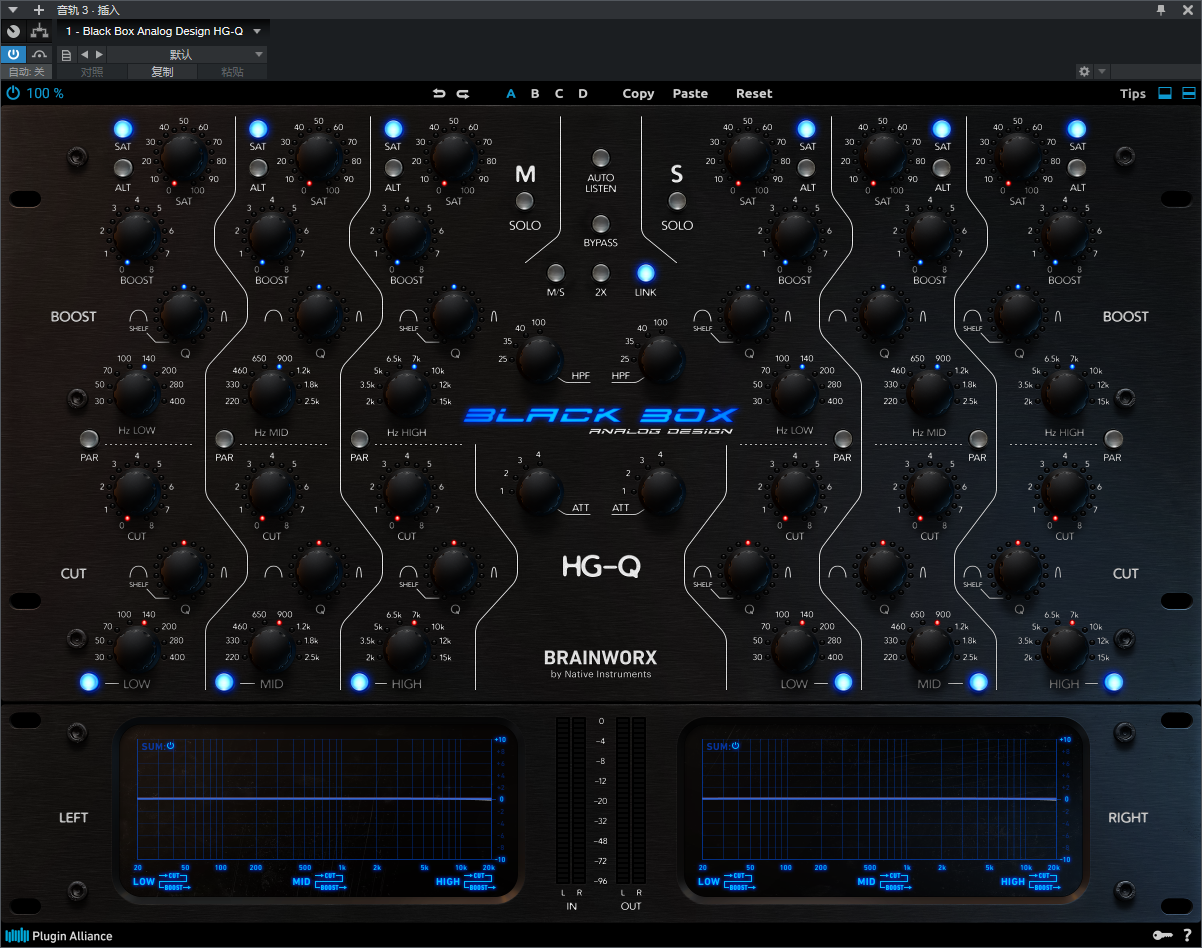Toggle left LOW band PAR button
The width and height of the screenshot is (1202, 948).
[x=89, y=439]
